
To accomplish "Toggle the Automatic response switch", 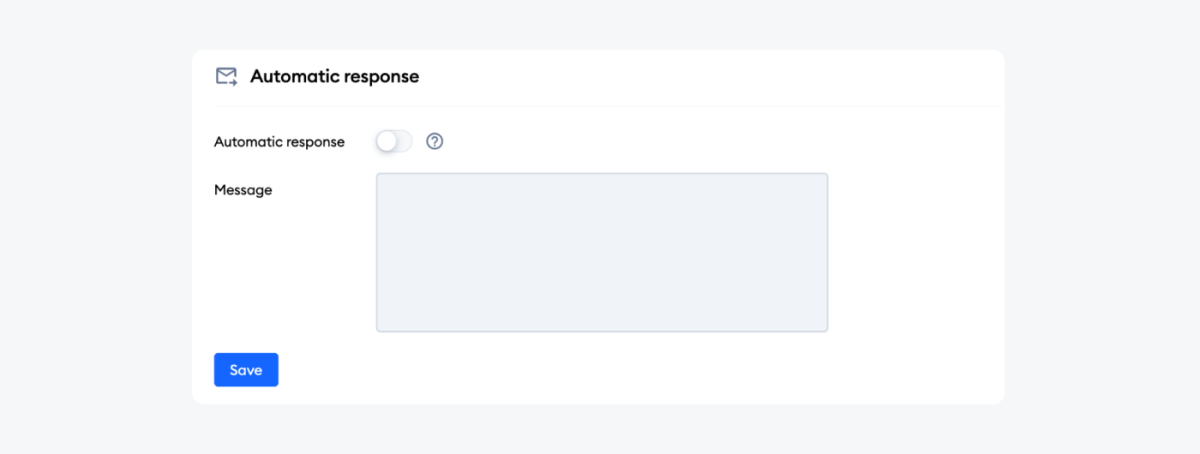I will [x=394, y=142].
